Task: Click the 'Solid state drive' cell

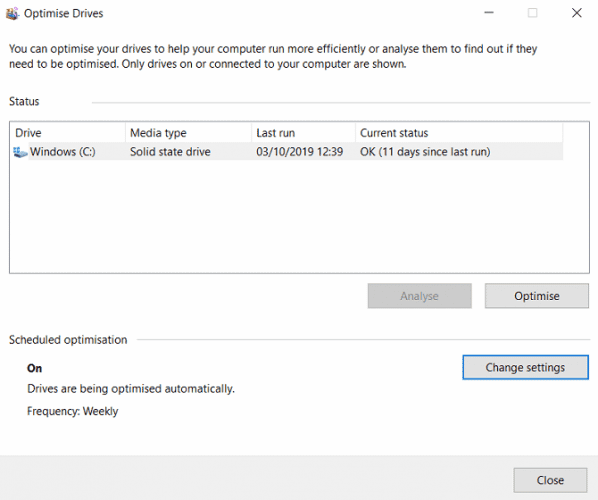Action: point(170,152)
